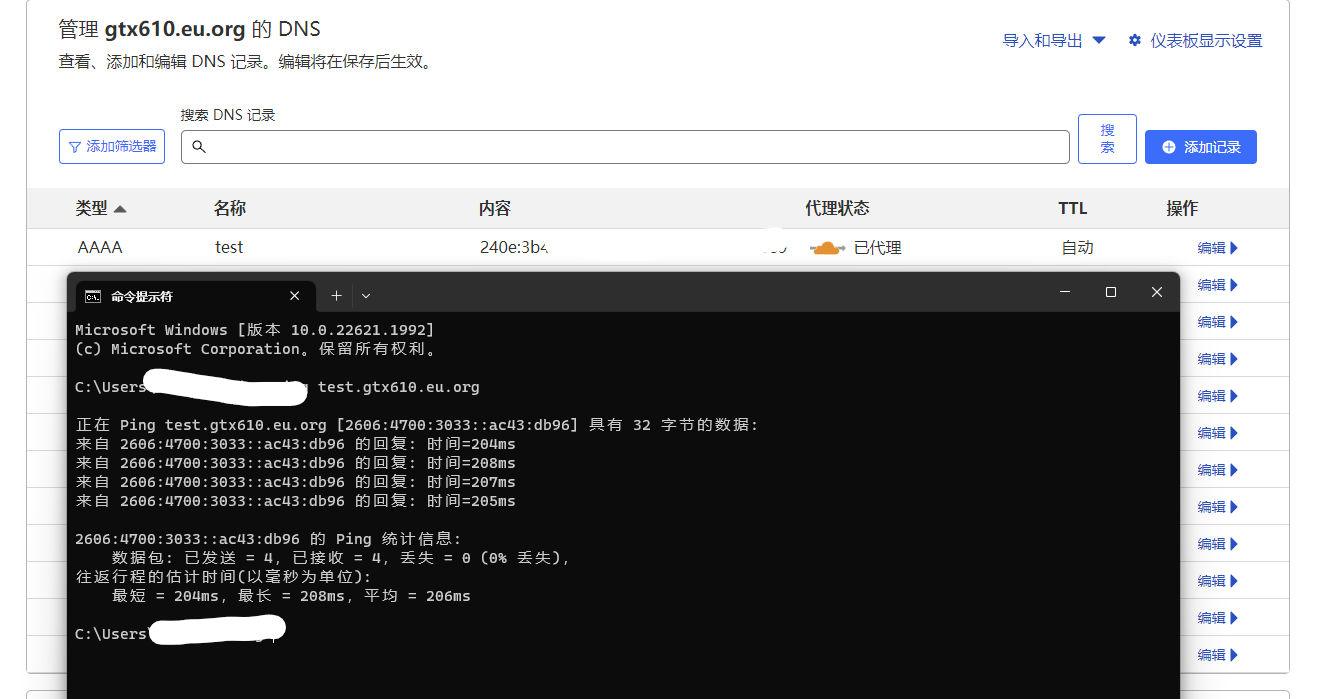Screen dimensions: 1341x699
Task: Click the orange cloud 已代理 icon
Action: pyautogui.click(x=826, y=248)
